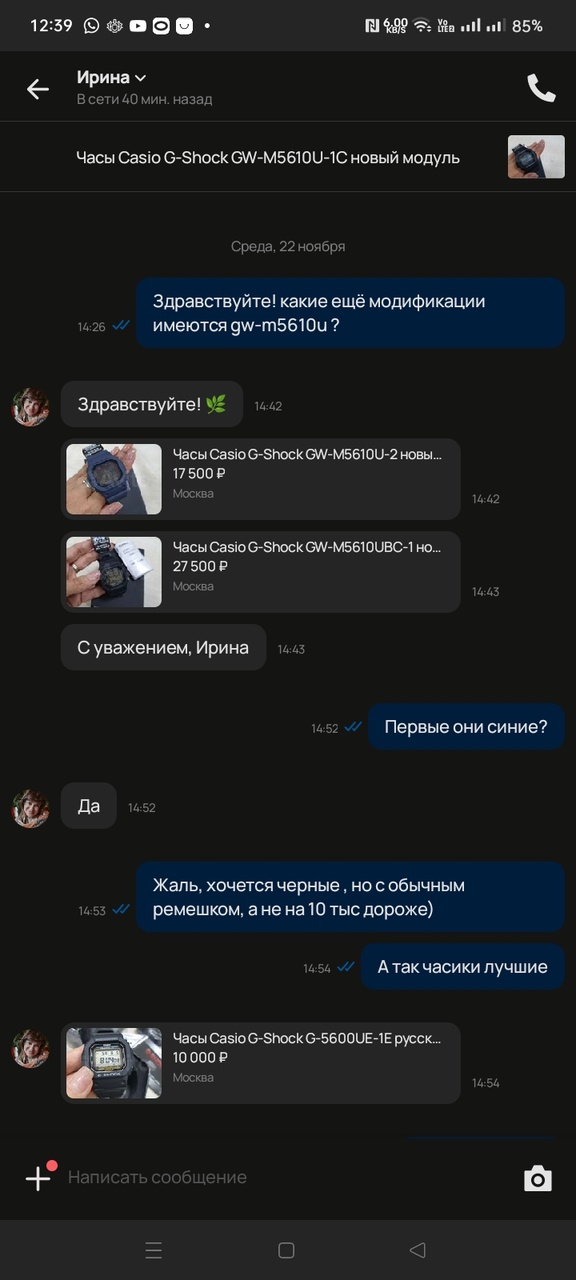This screenshot has width=576, height=1280.
Task: Open the camera icon to send photo
Action: click(x=538, y=1178)
